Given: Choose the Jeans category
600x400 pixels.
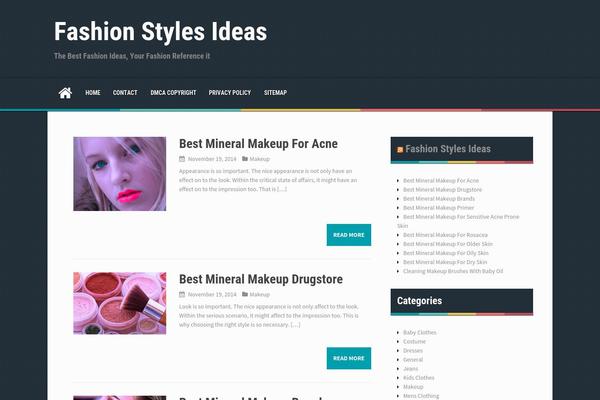Looking at the screenshot, I should (x=411, y=369).
